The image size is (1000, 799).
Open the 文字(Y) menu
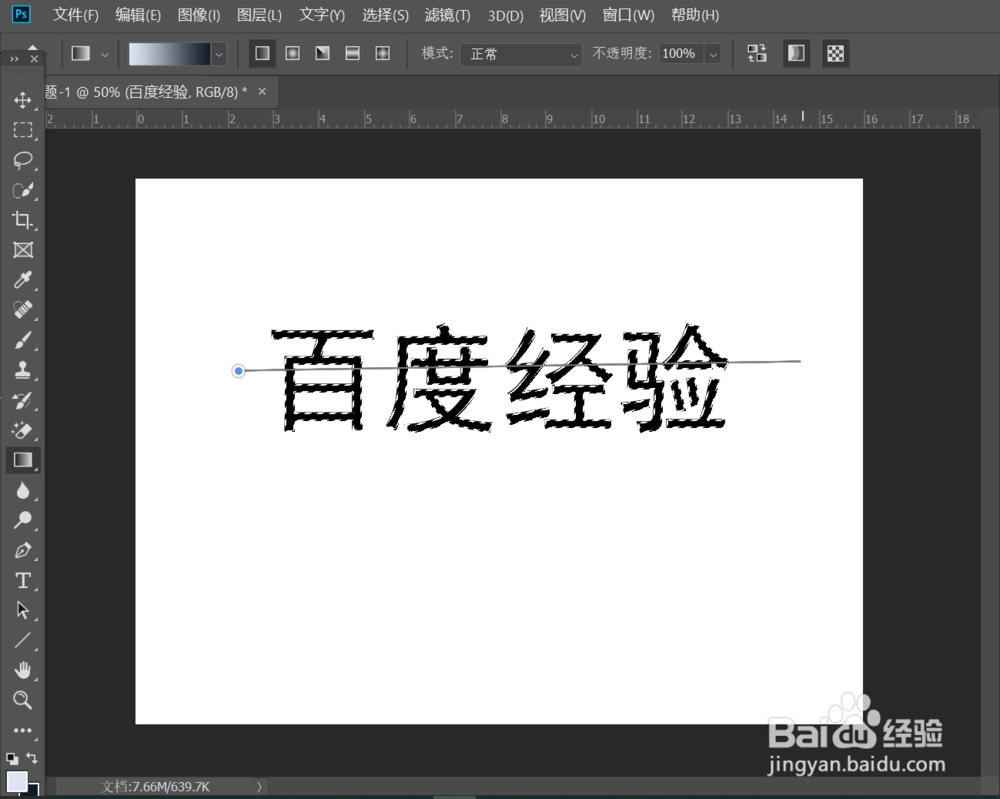(x=322, y=15)
